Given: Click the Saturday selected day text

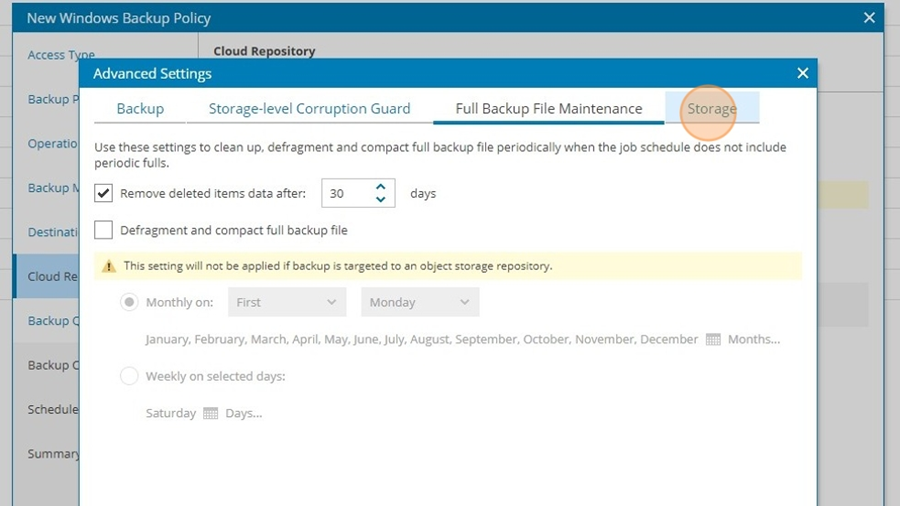Looking at the screenshot, I should tap(170, 413).
